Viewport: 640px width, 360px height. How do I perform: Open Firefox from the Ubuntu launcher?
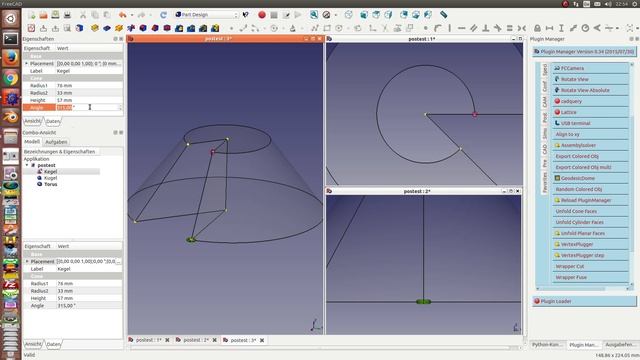coord(11,58)
